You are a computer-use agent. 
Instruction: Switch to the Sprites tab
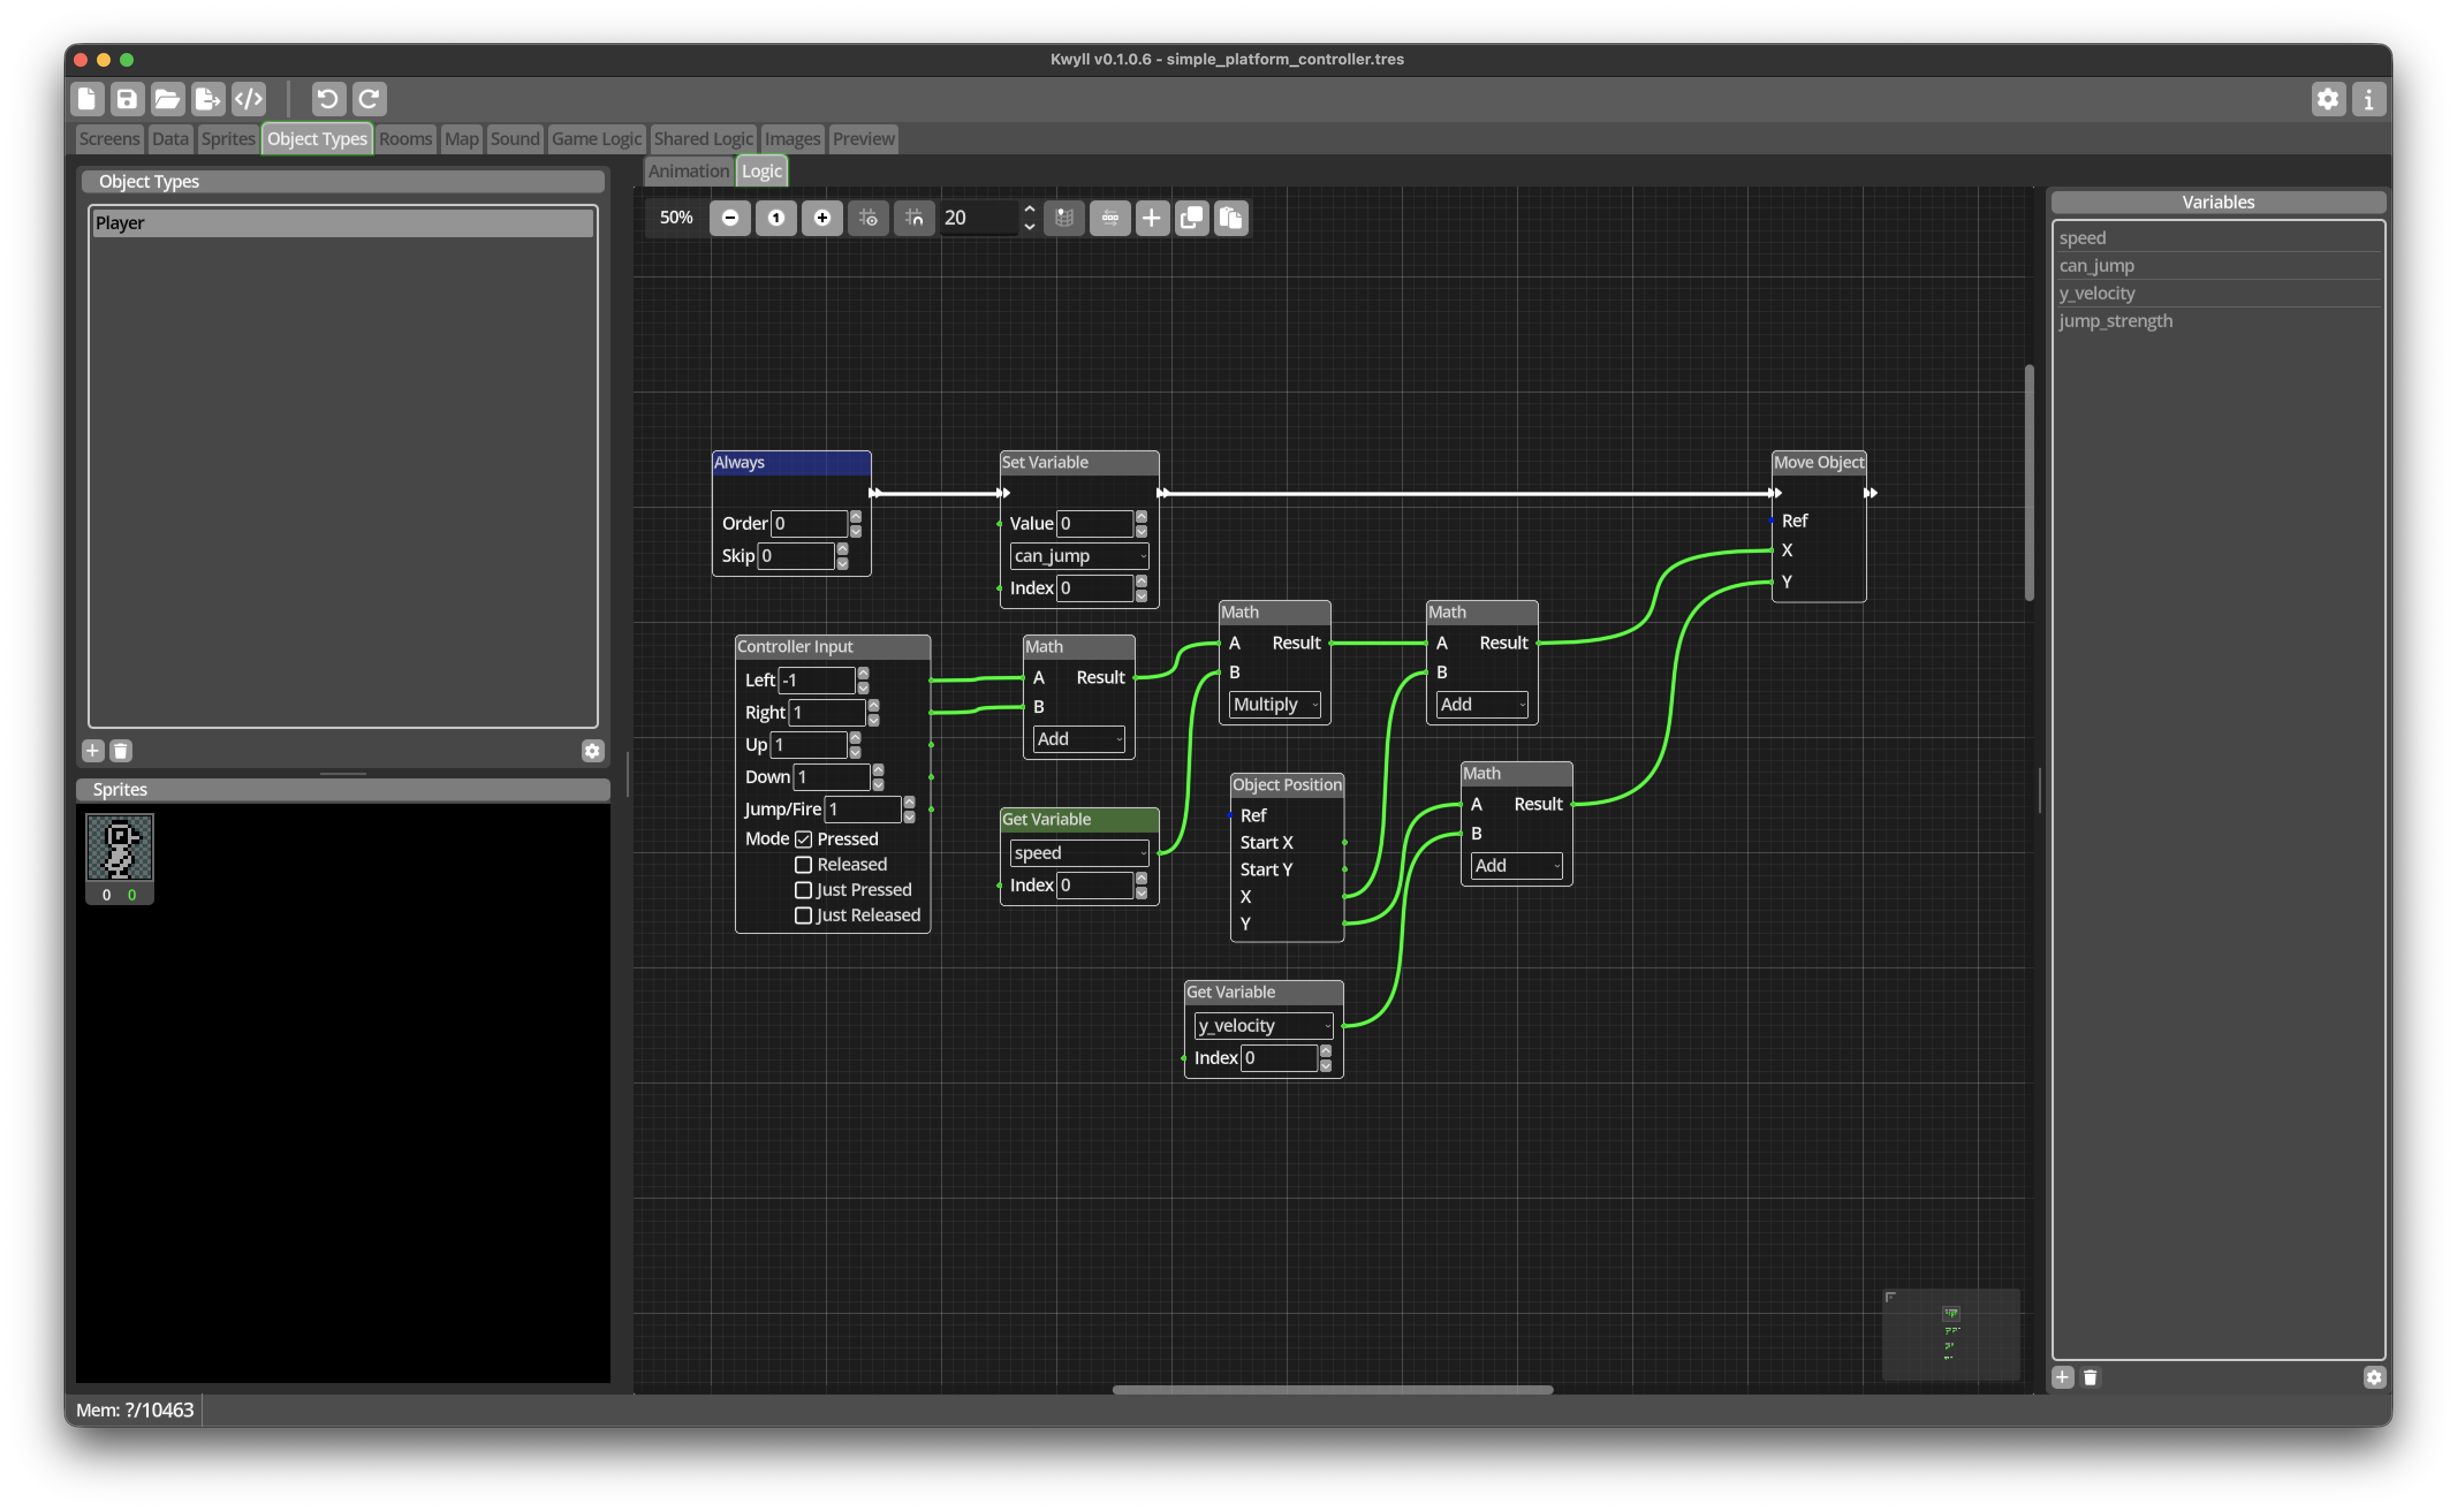pyautogui.click(x=228, y=139)
